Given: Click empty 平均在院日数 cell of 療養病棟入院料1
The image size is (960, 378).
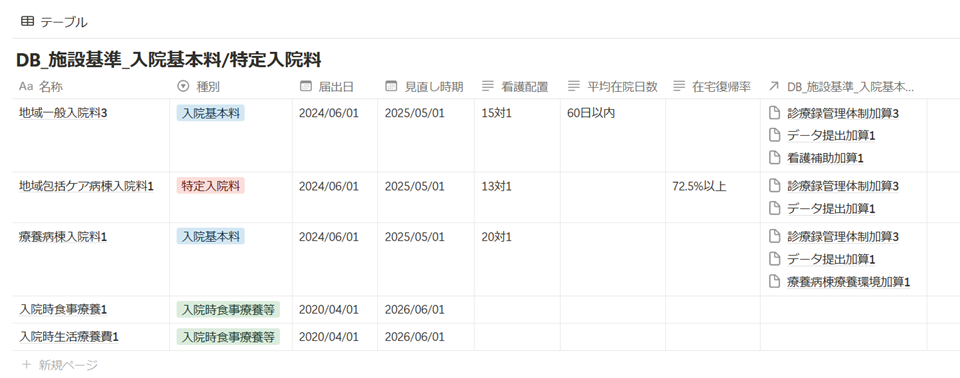Looking at the screenshot, I should coord(613,259).
